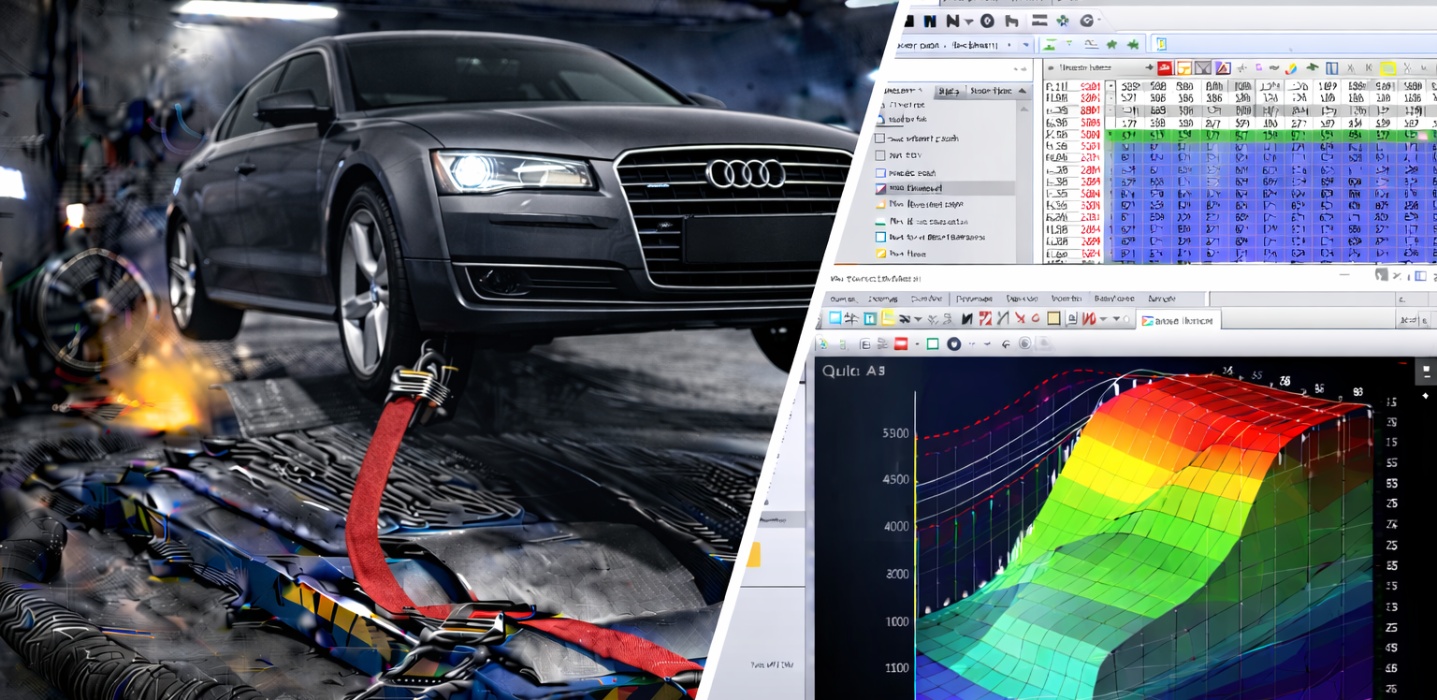Viewport: 1437px width, 700px height.
Task: Open dropdown arrow next to red W icon
Action: coord(1103,319)
